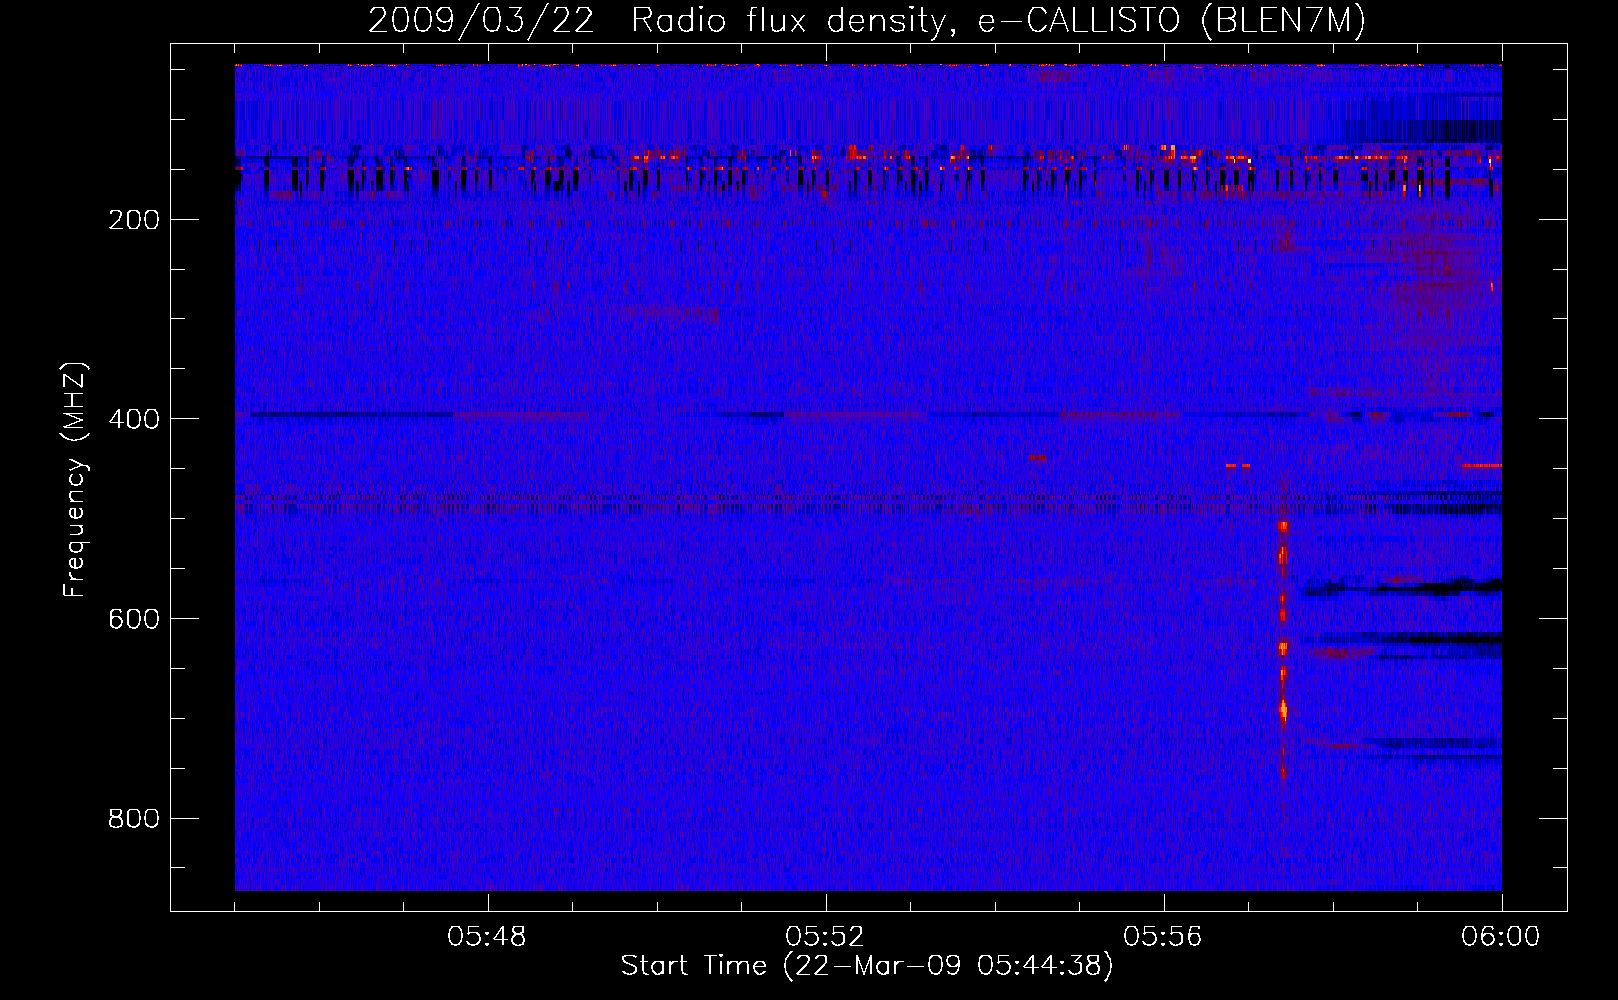This screenshot has height=1000, width=1618.
Task: Click the 06:00 time tick label
Action: (x=1501, y=937)
